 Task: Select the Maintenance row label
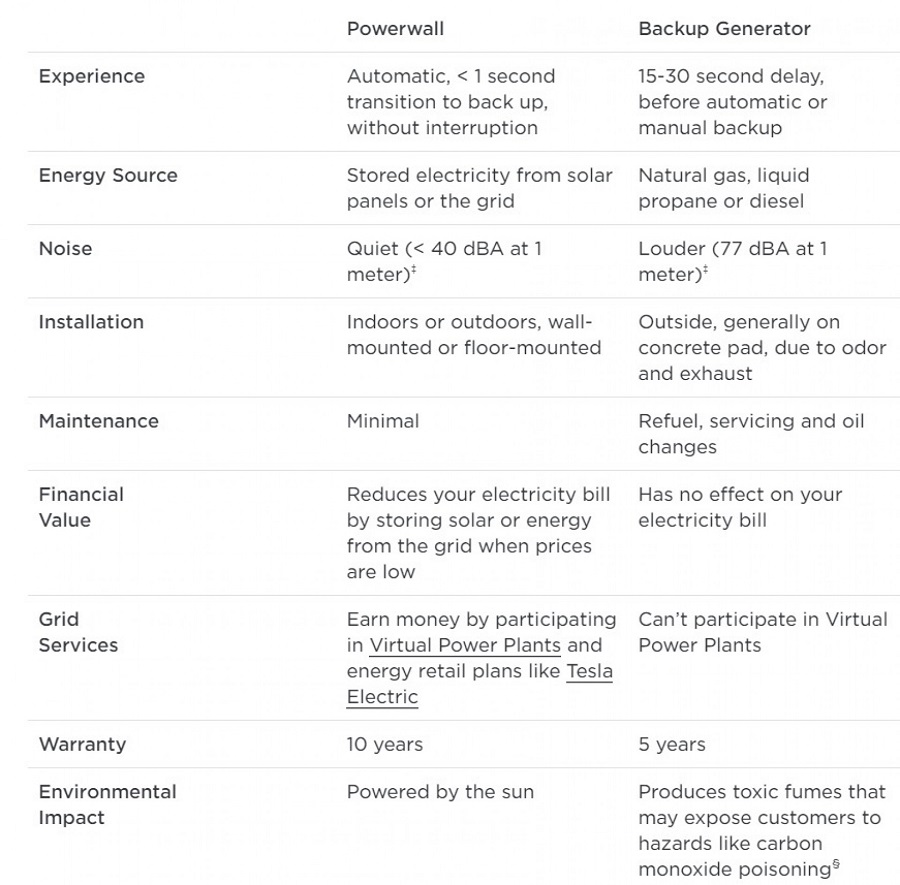tap(98, 421)
